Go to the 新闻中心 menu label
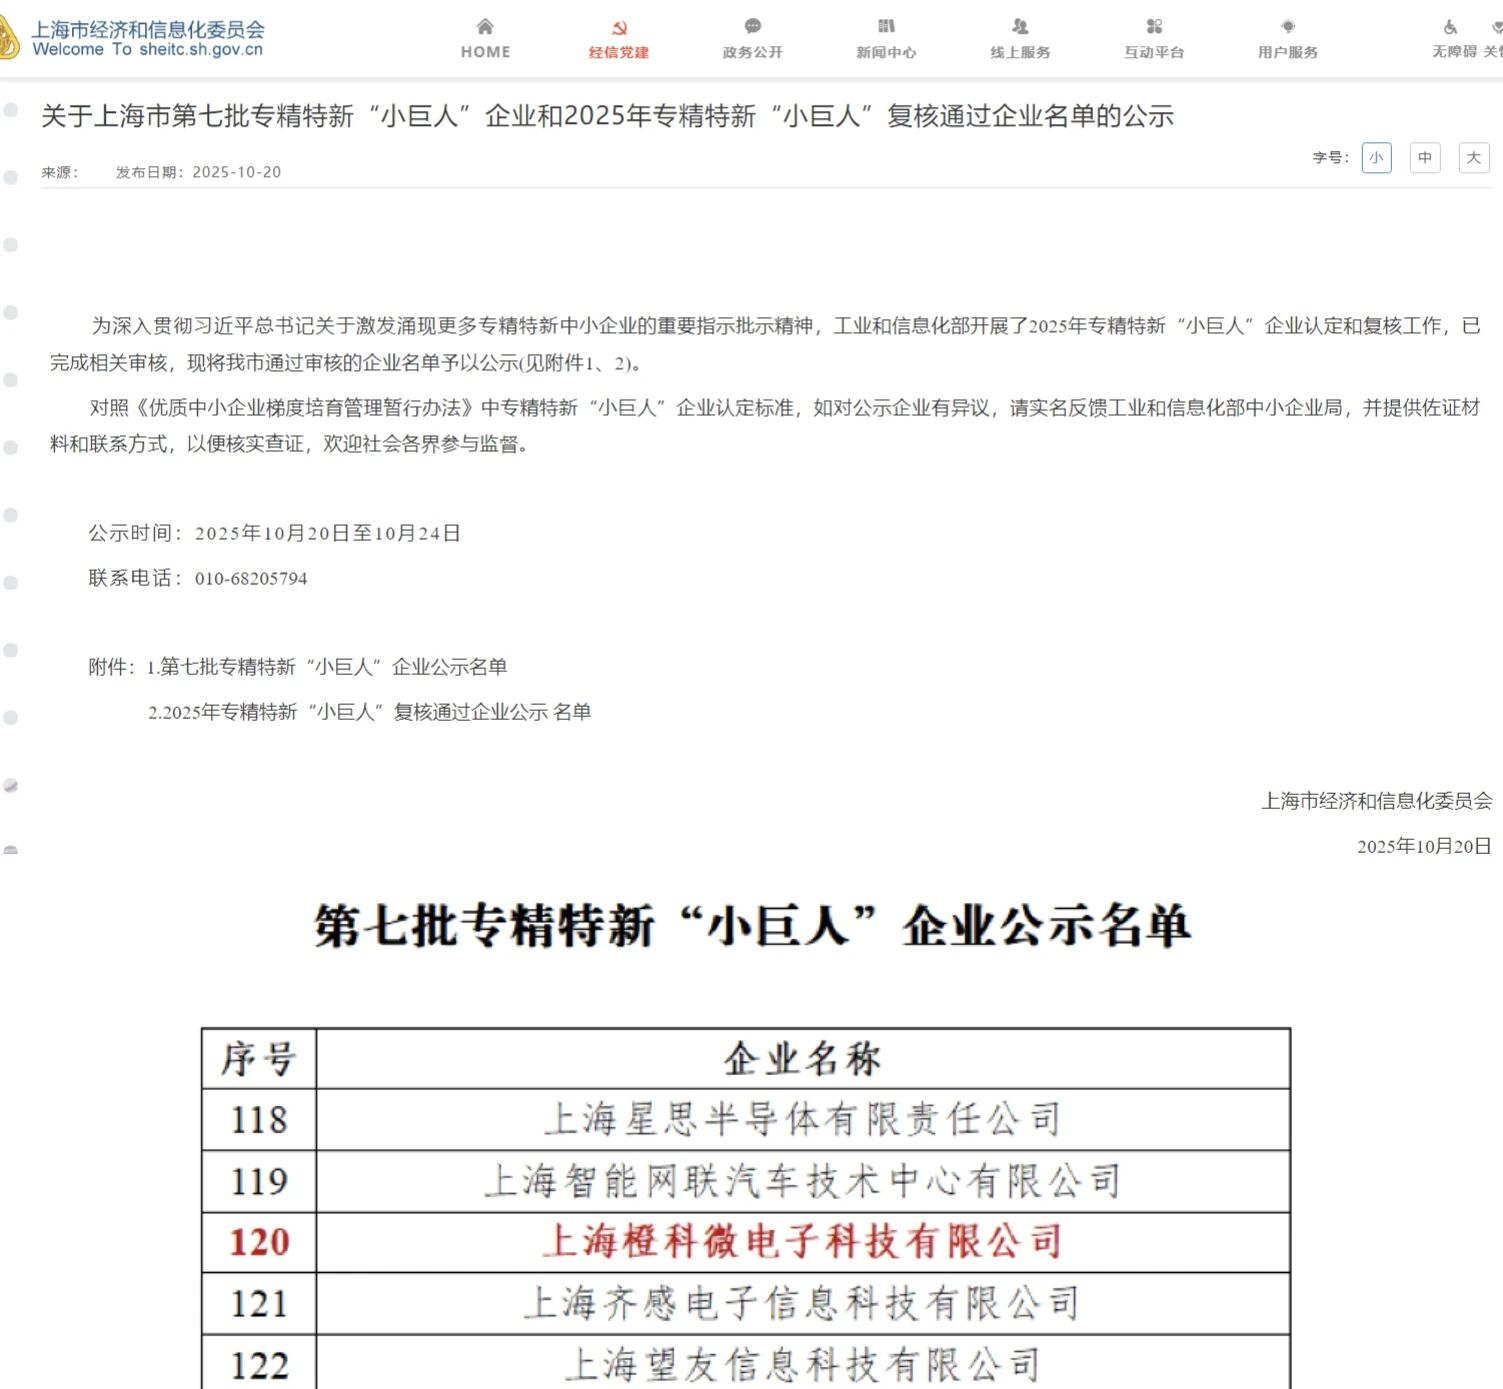Viewport: 1503px width, 1389px height. 886,52
